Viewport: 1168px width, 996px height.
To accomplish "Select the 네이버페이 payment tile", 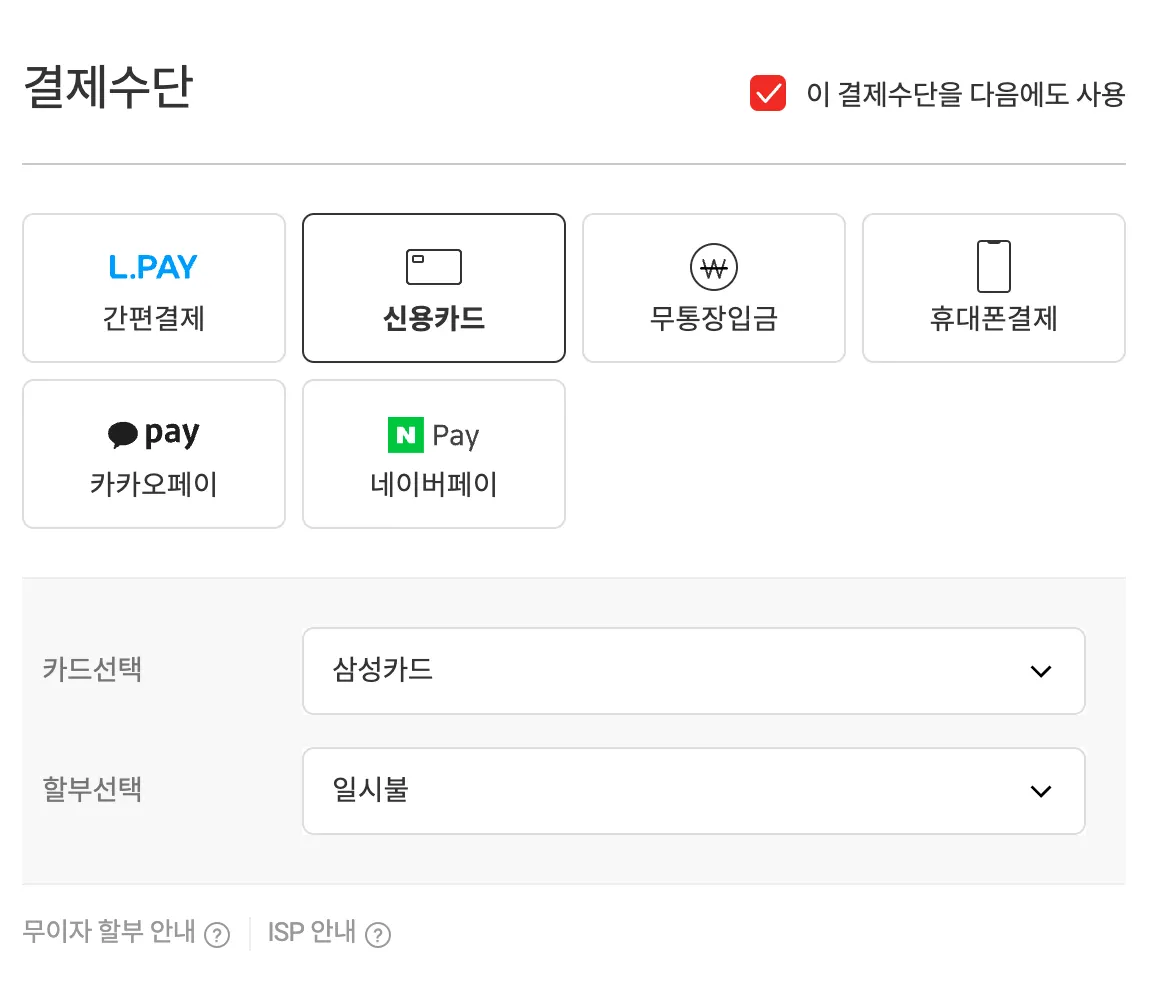I will [434, 454].
